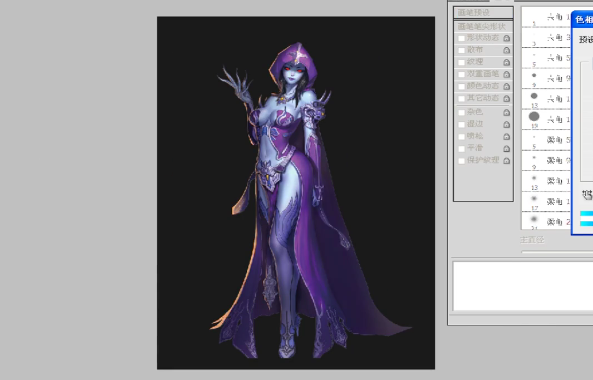
Task: Tick the 杂色 noise checkbox
Action: coord(461,112)
